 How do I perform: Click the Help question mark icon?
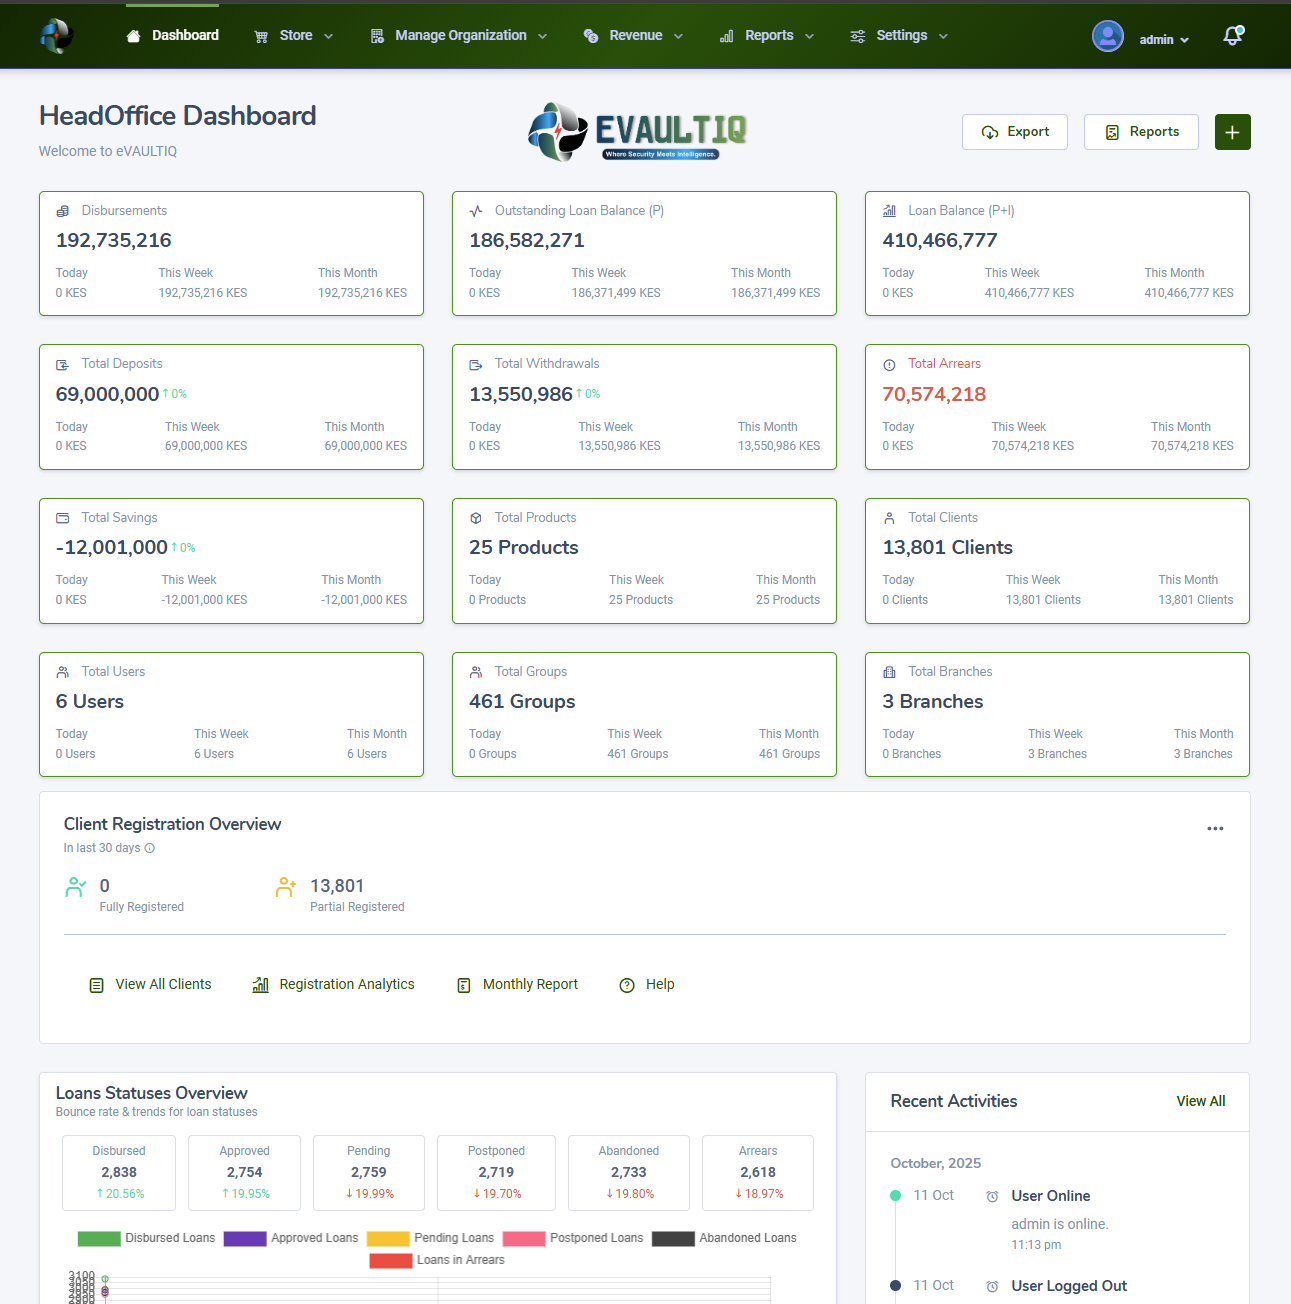627,985
